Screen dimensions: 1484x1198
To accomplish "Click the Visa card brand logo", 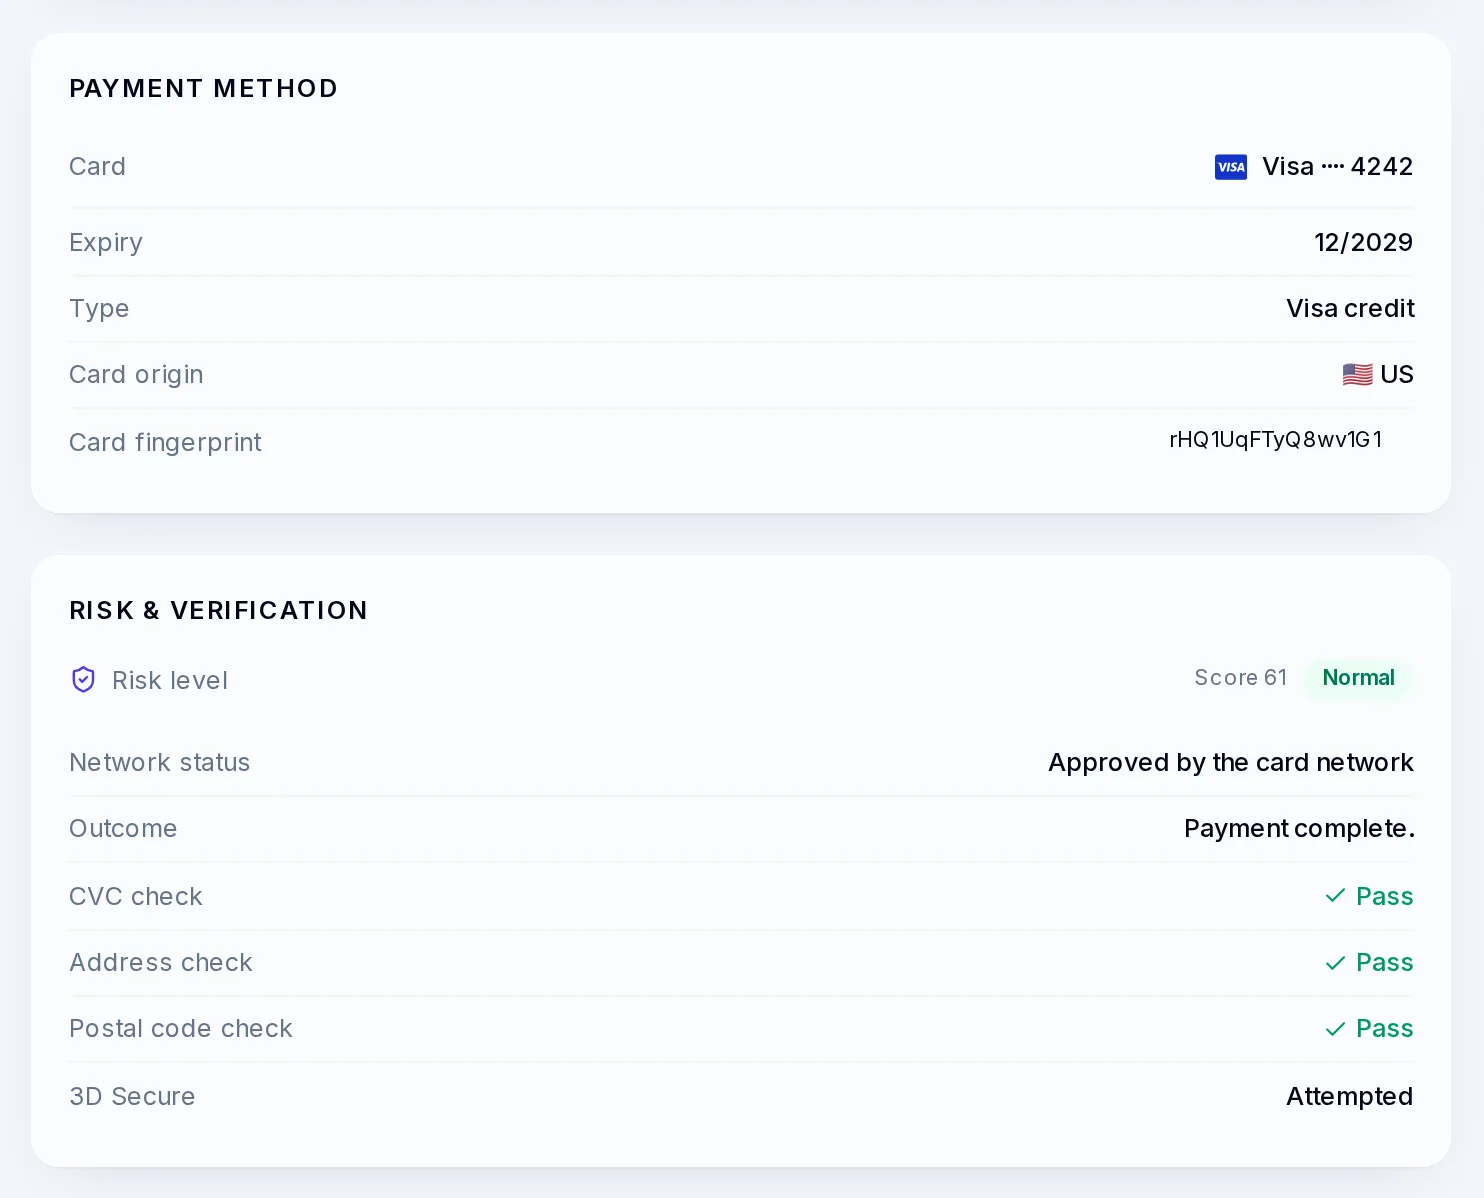I will (x=1231, y=167).
